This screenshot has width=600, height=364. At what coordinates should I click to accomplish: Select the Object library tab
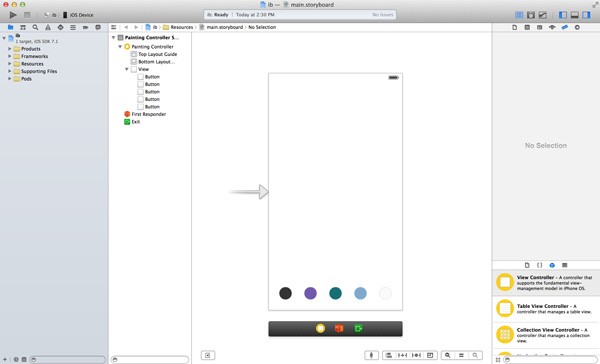click(x=552, y=265)
